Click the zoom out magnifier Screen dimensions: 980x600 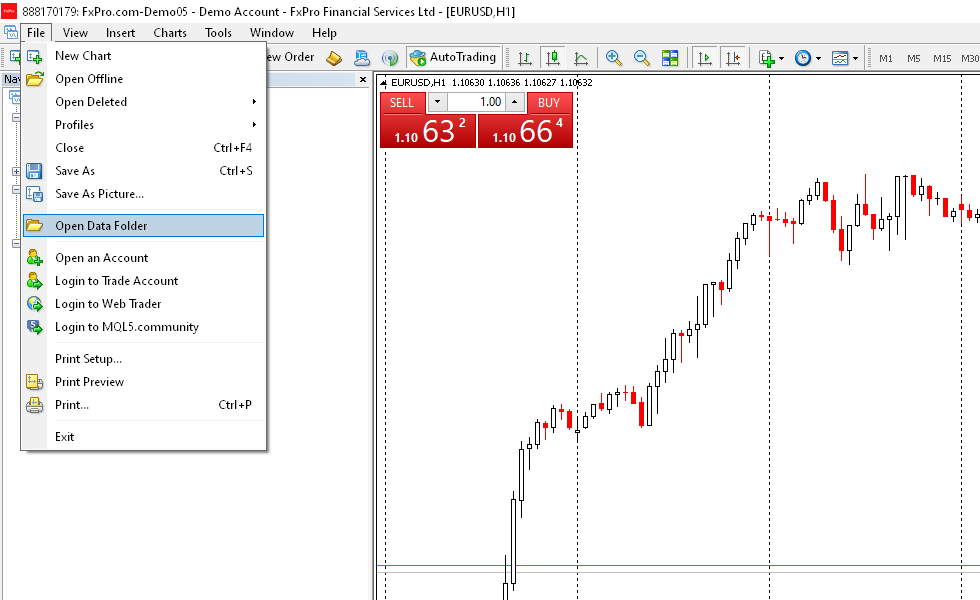pos(642,58)
